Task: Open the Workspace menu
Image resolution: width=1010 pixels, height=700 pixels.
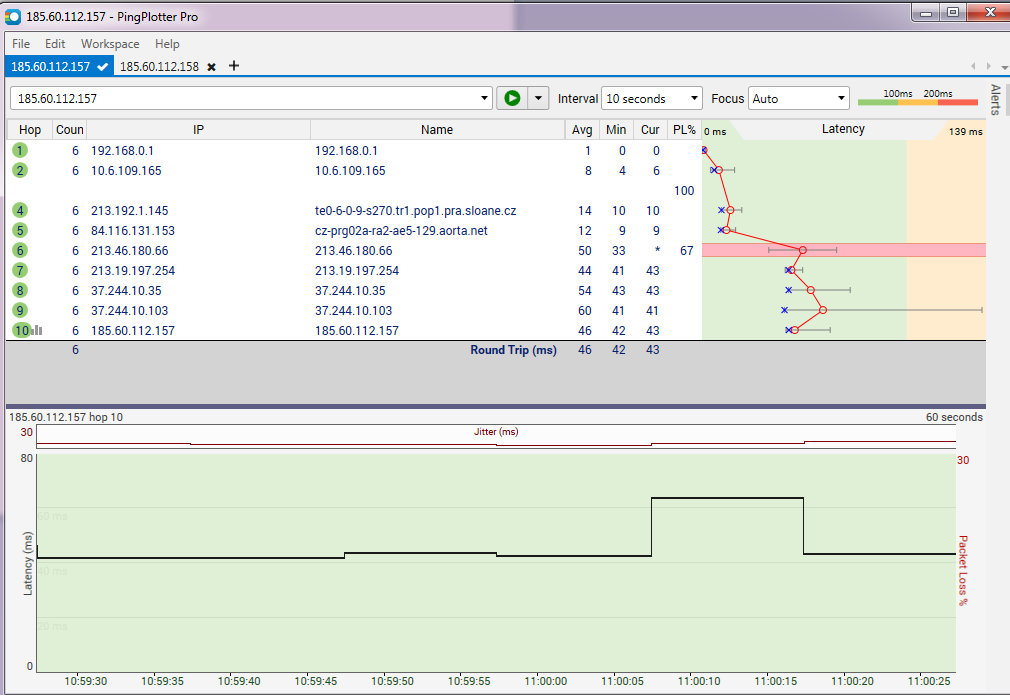Action: tap(110, 44)
